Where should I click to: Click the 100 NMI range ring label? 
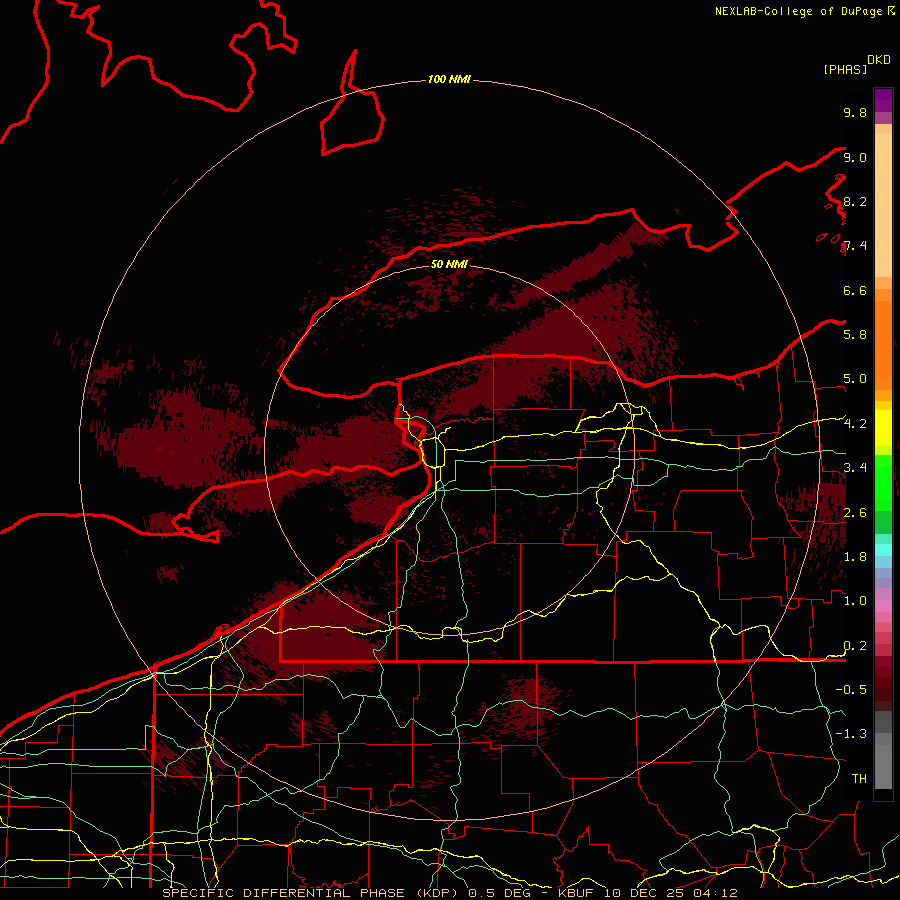[x=449, y=79]
